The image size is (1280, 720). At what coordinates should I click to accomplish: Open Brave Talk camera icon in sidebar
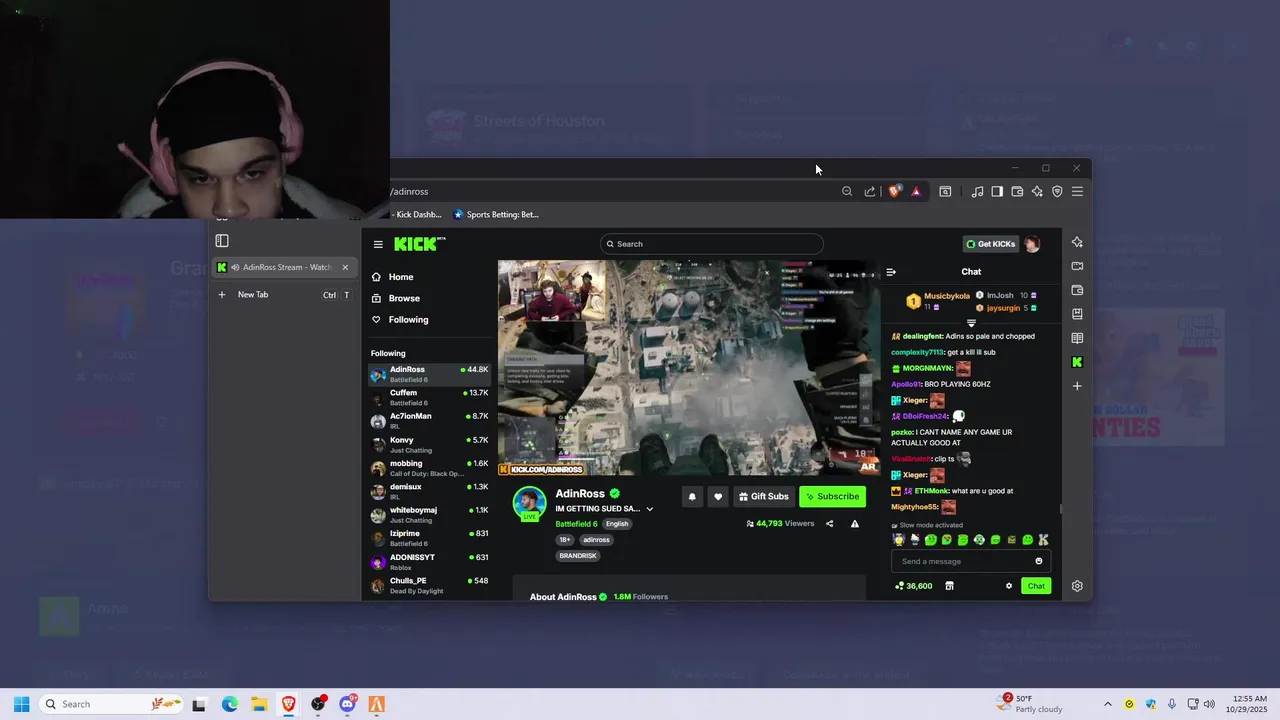pyautogui.click(x=1077, y=266)
